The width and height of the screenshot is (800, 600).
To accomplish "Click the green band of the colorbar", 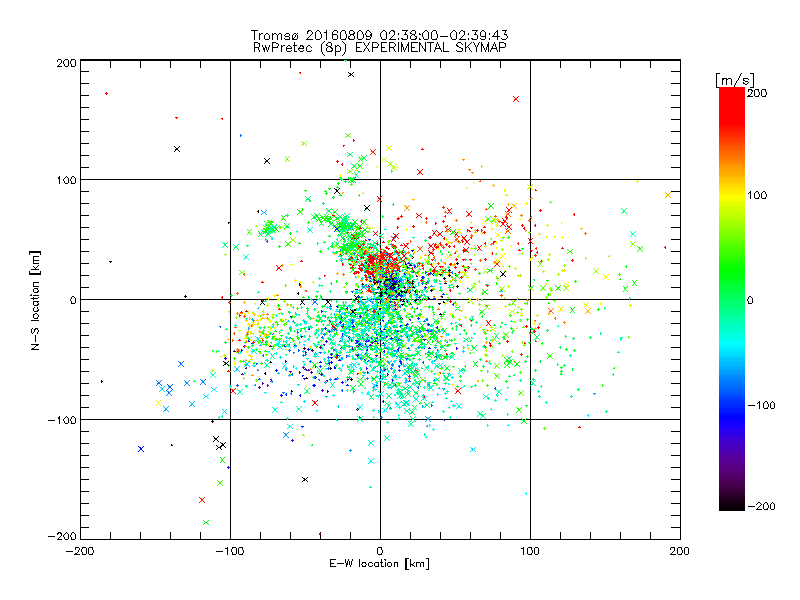I will (732, 270).
